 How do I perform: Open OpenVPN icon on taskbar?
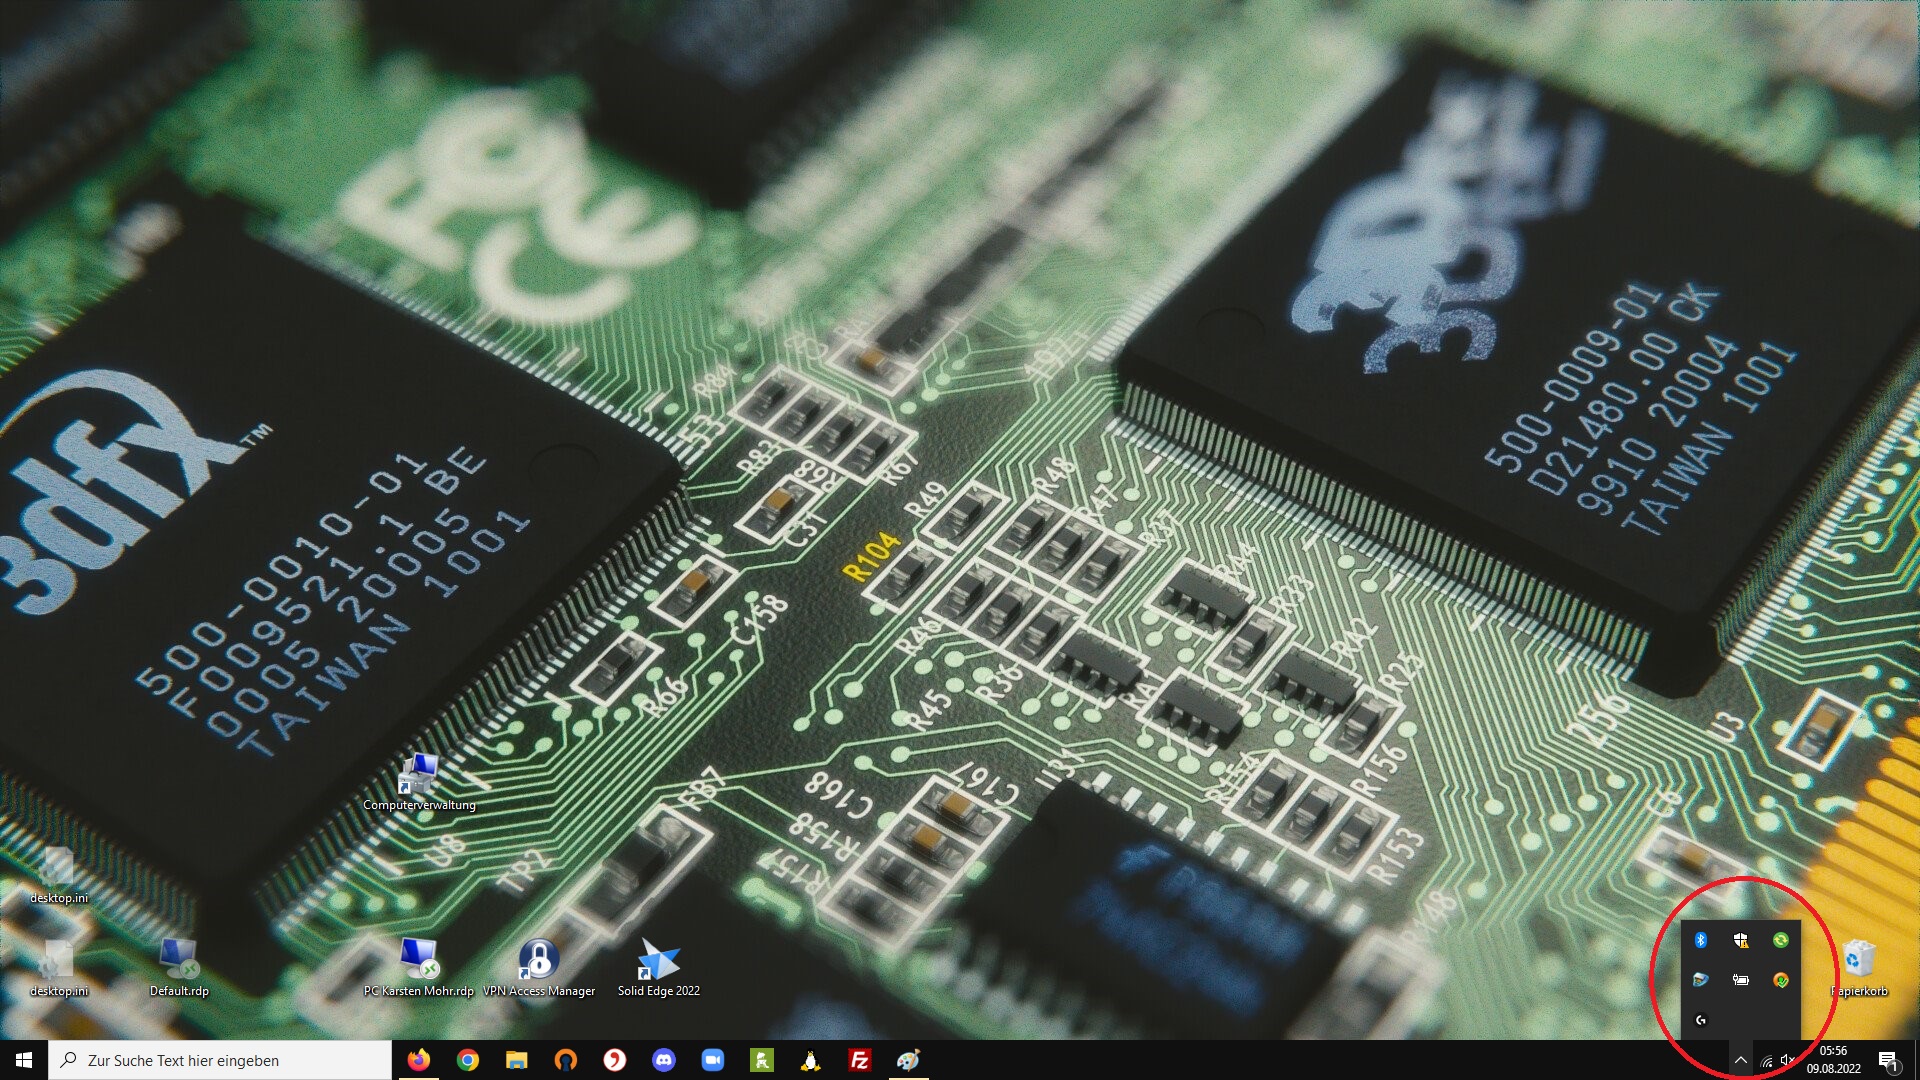coord(566,1060)
